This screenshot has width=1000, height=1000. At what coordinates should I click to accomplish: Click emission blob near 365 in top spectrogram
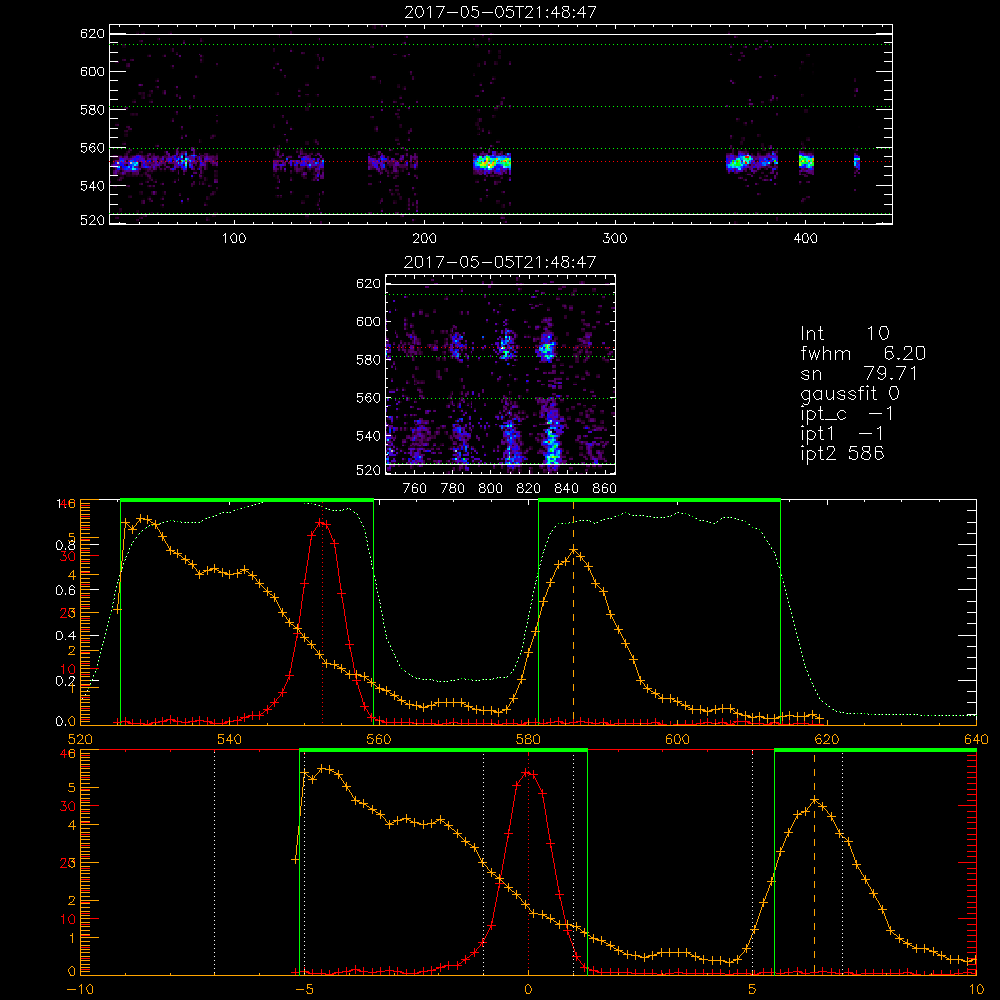[740, 162]
